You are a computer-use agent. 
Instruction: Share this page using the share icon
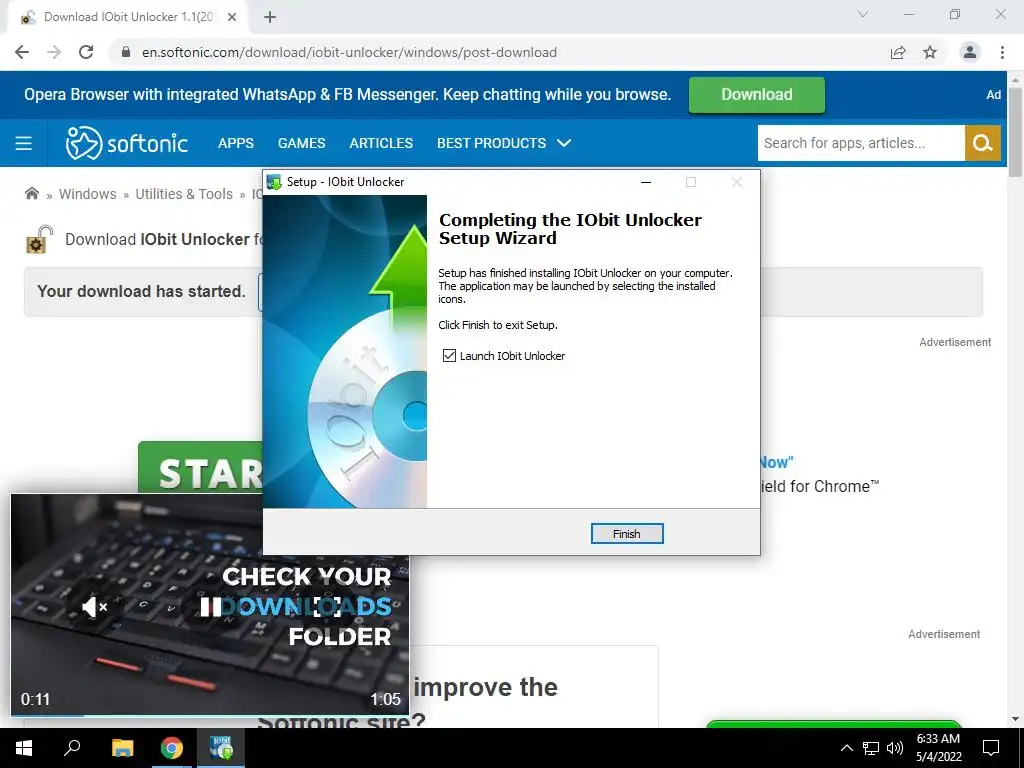898,52
